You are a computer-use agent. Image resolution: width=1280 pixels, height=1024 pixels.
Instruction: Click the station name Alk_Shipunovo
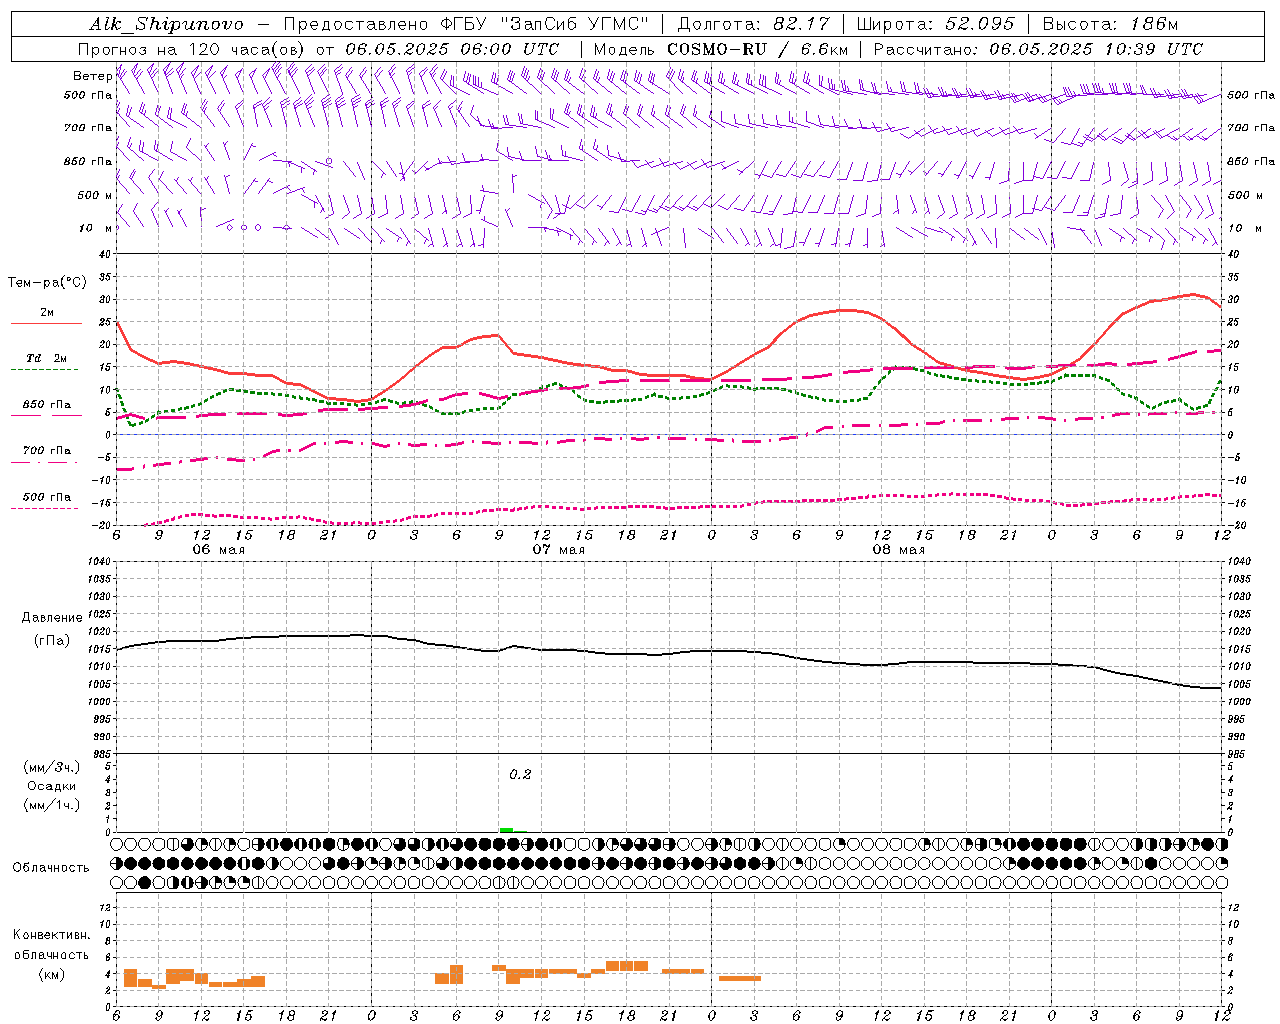166,24
